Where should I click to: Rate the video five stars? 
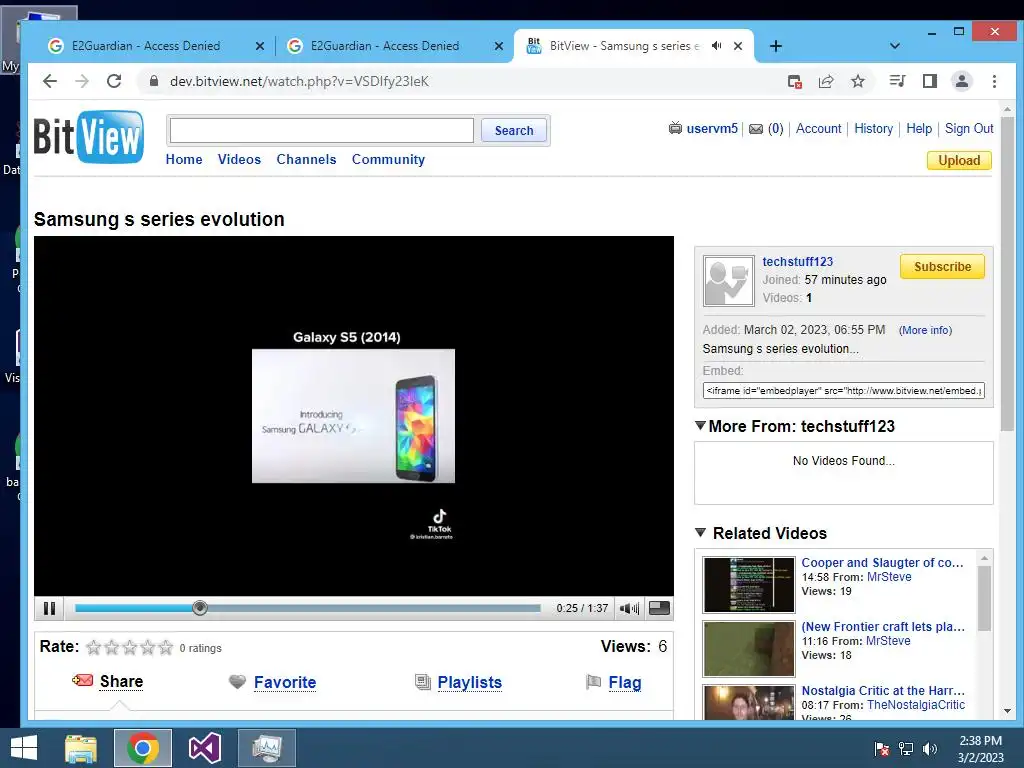pos(166,647)
